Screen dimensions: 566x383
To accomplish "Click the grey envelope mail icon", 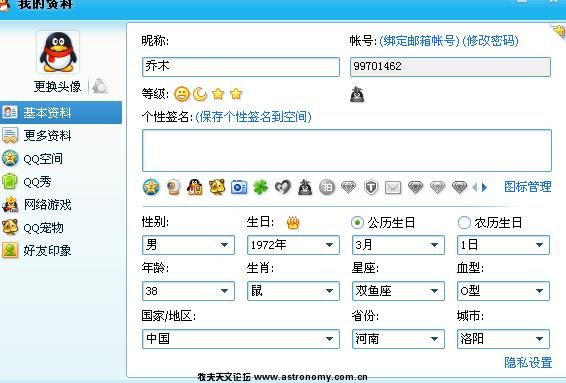I will pos(393,187).
